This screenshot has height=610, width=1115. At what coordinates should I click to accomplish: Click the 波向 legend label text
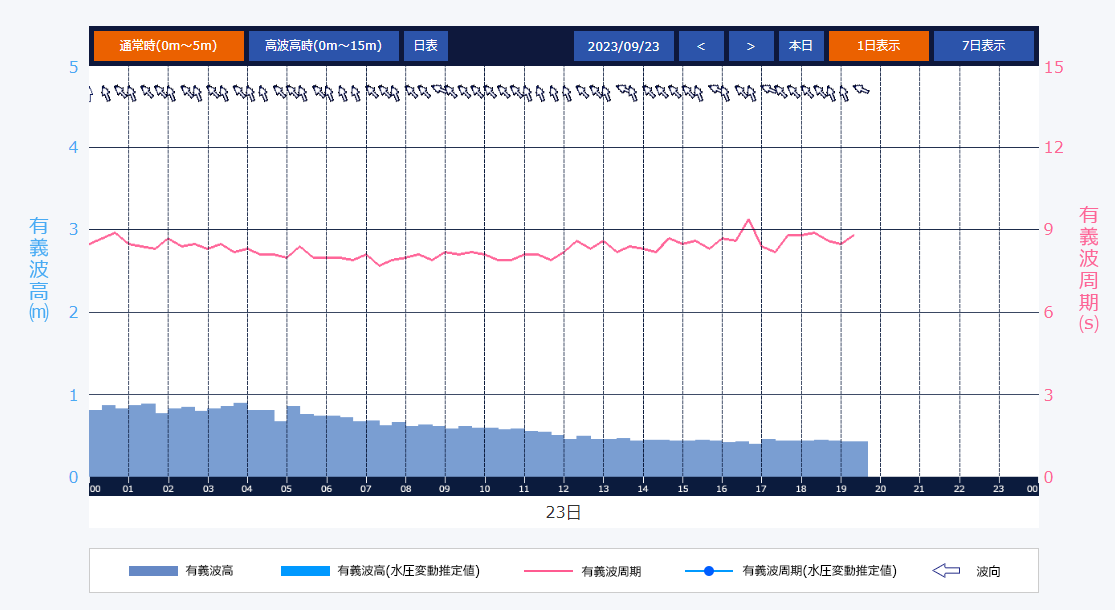[988, 571]
